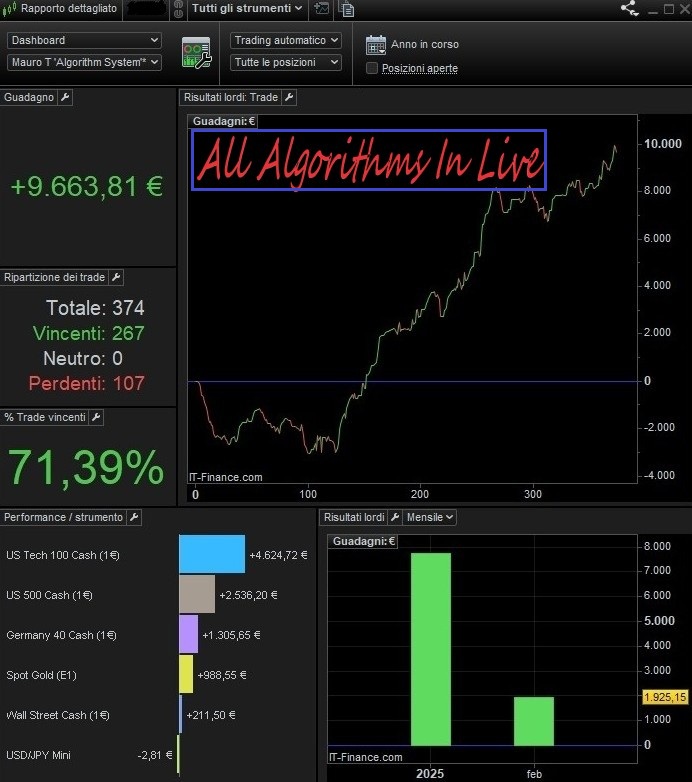Click the +9.663,81 € total gain value
This screenshot has width=692, height=782.
pos(87,187)
